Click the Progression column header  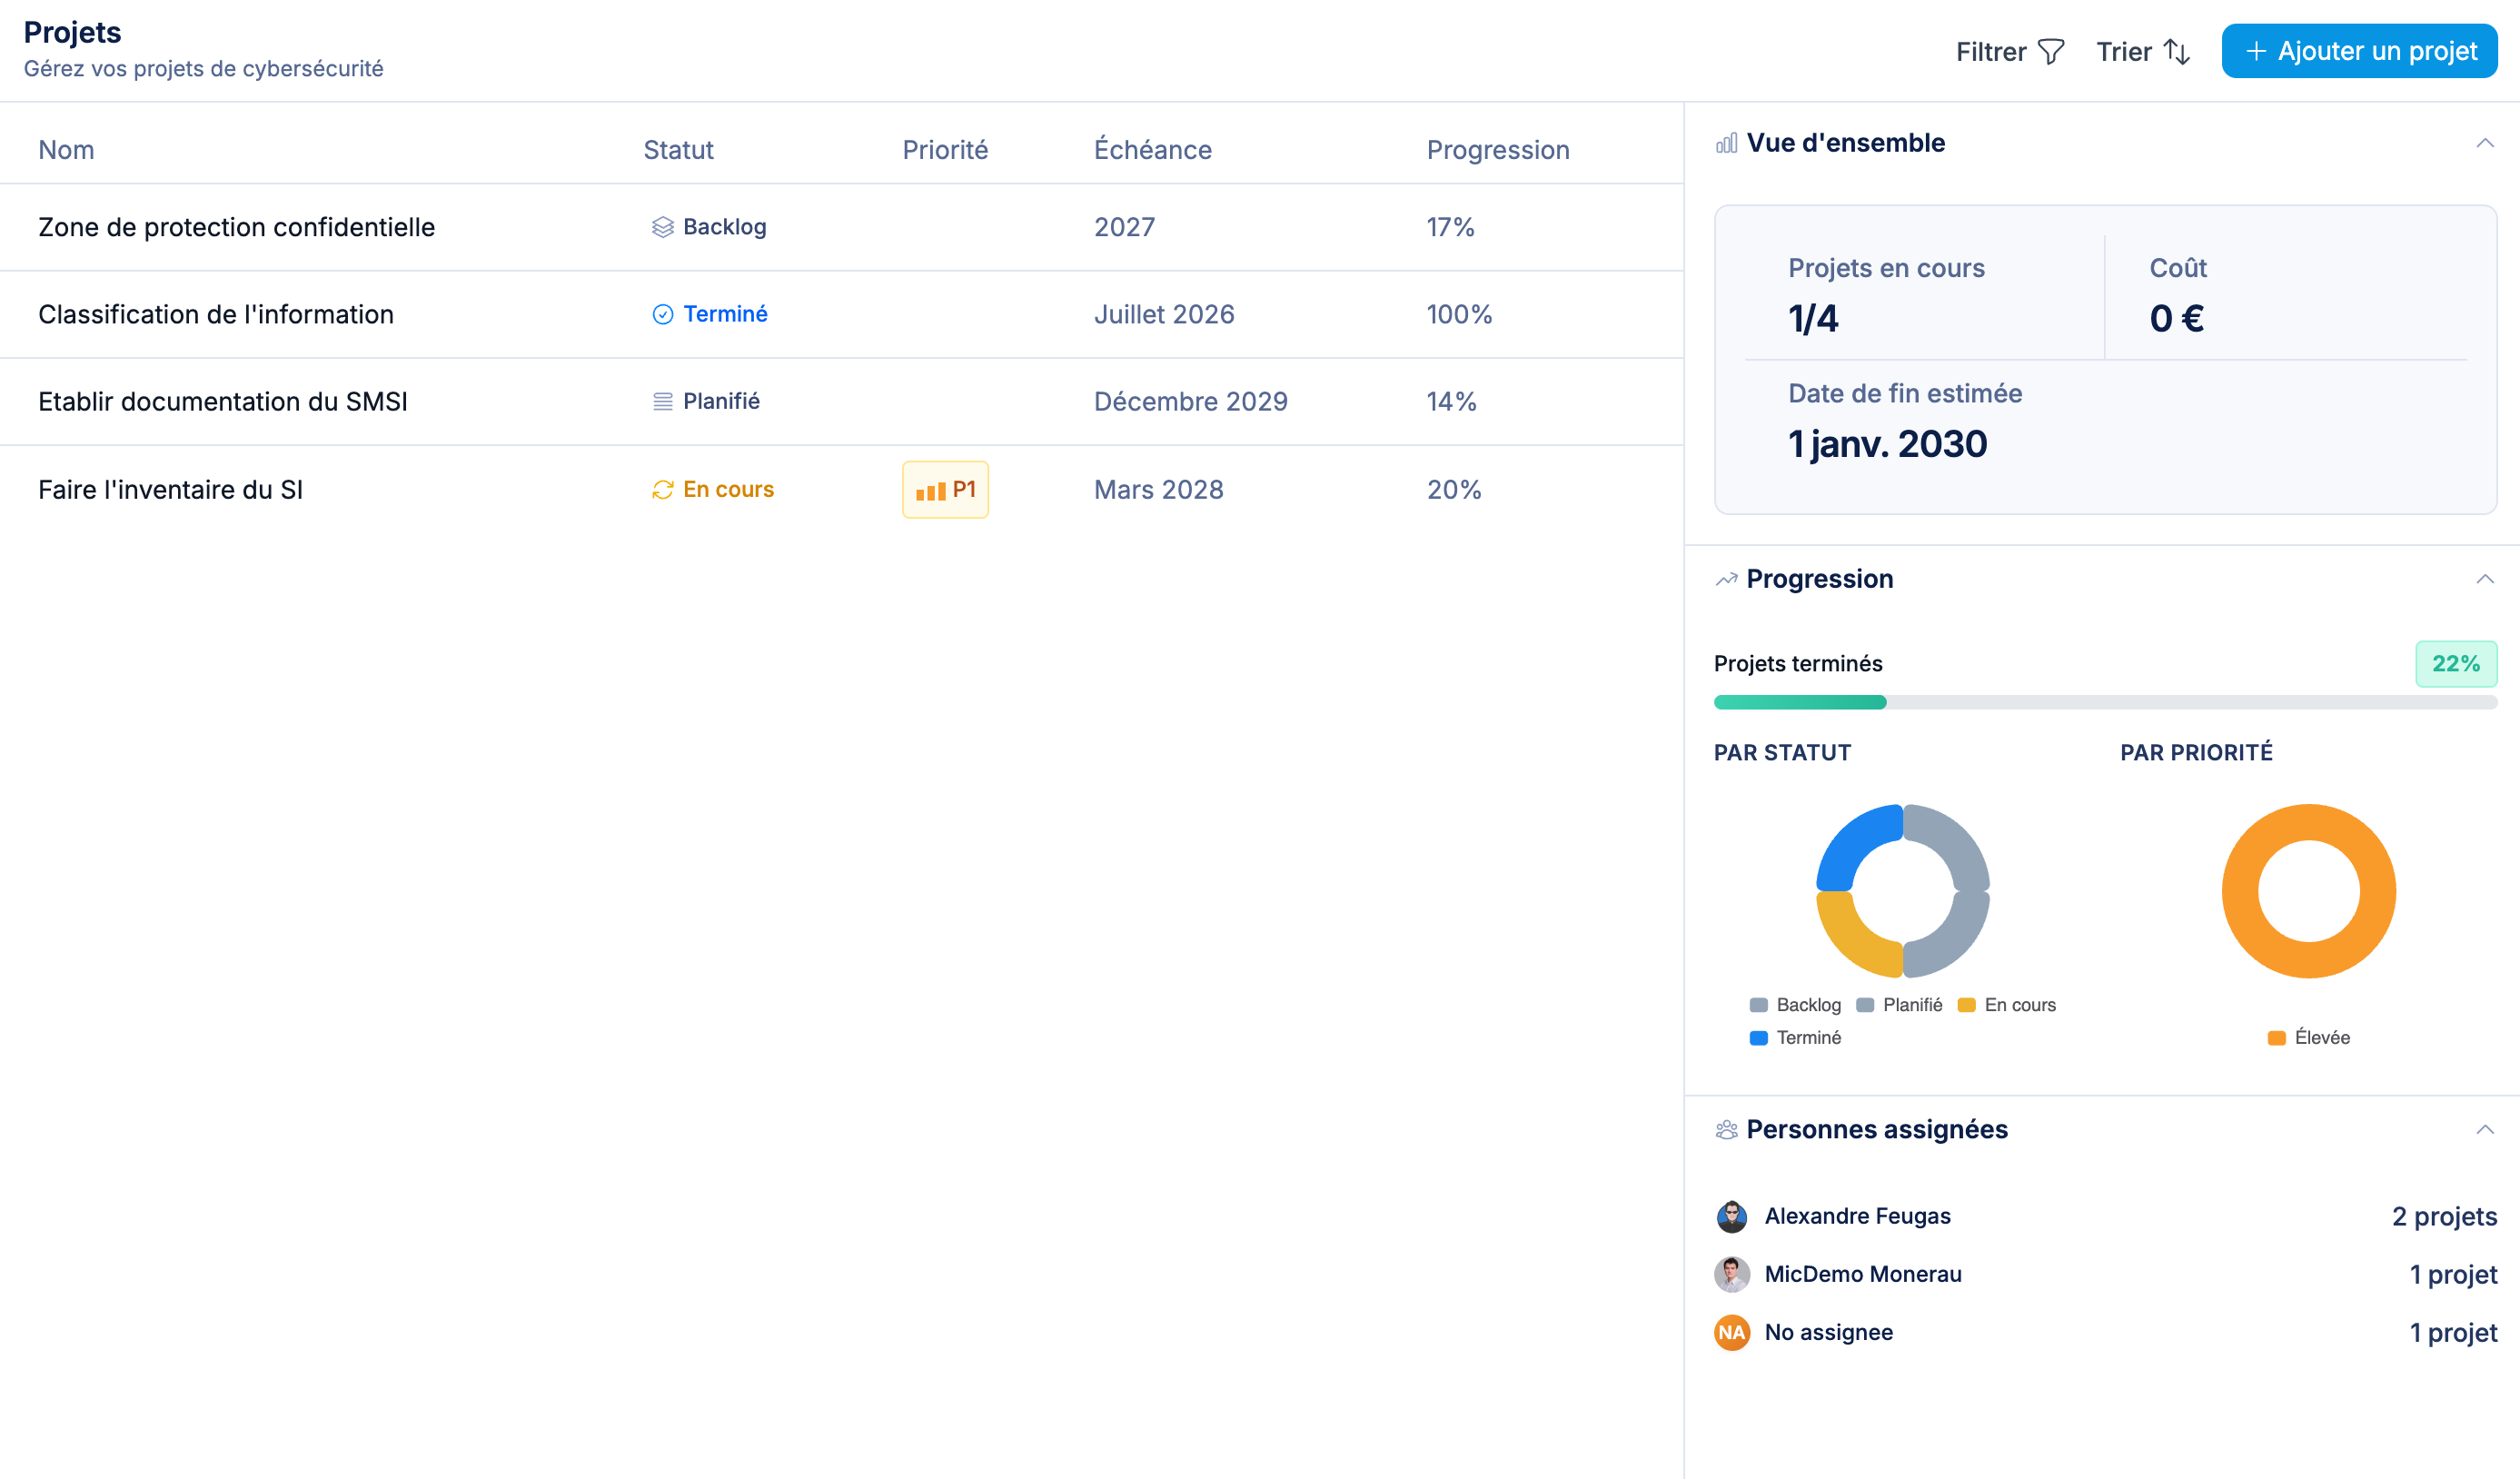[x=1497, y=150]
